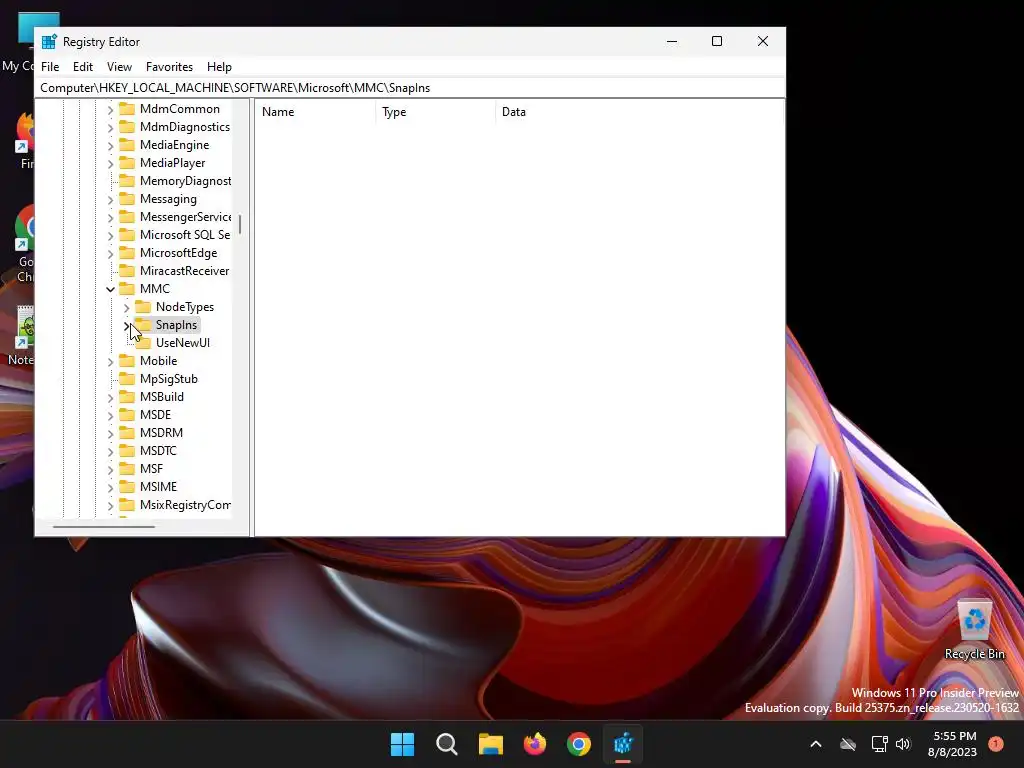Open the File menu
The width and height of the screenshot is (1024, 768).
[50, 67]
